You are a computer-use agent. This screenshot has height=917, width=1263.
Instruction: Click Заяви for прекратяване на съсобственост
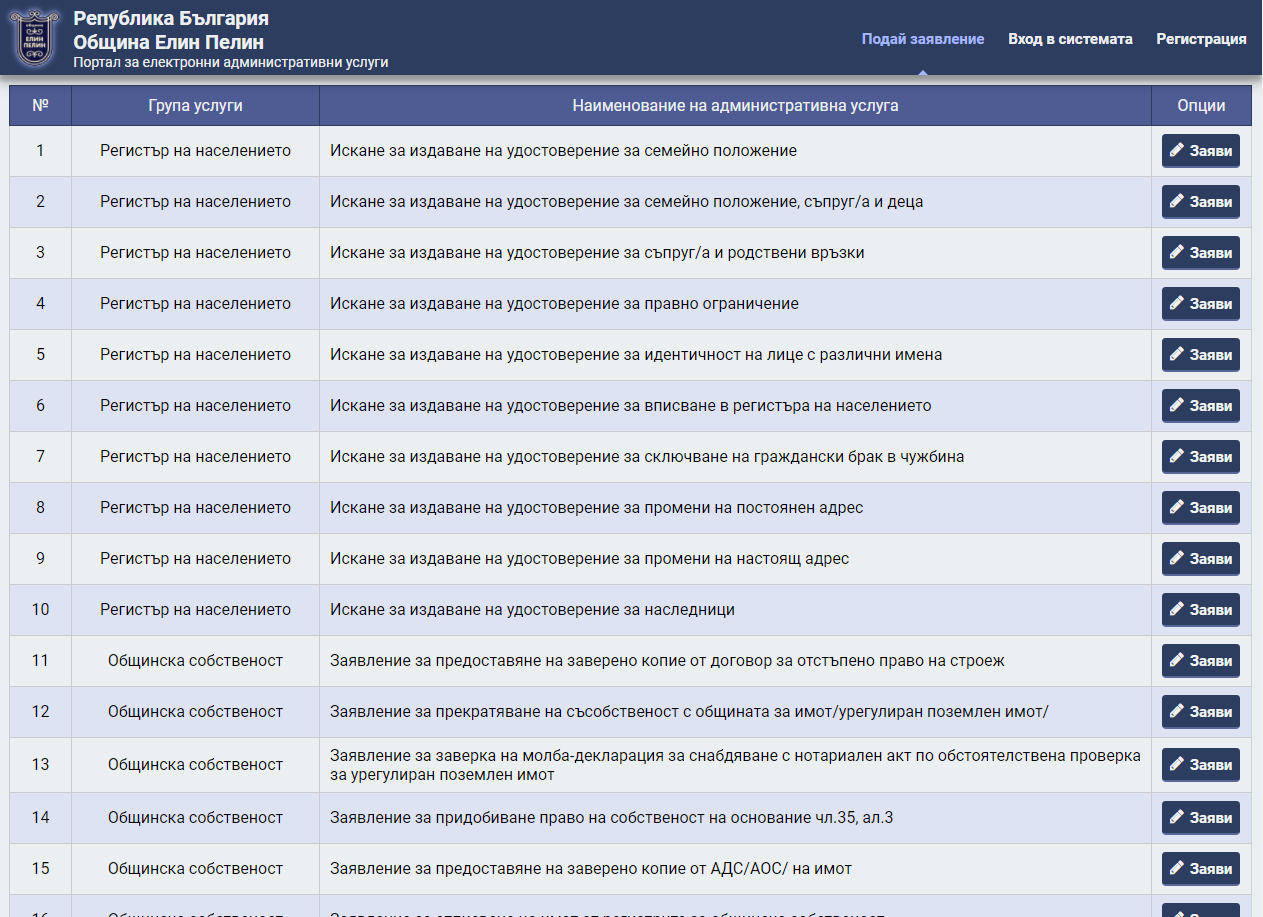pyautogui.click(x=1200, y=712)
